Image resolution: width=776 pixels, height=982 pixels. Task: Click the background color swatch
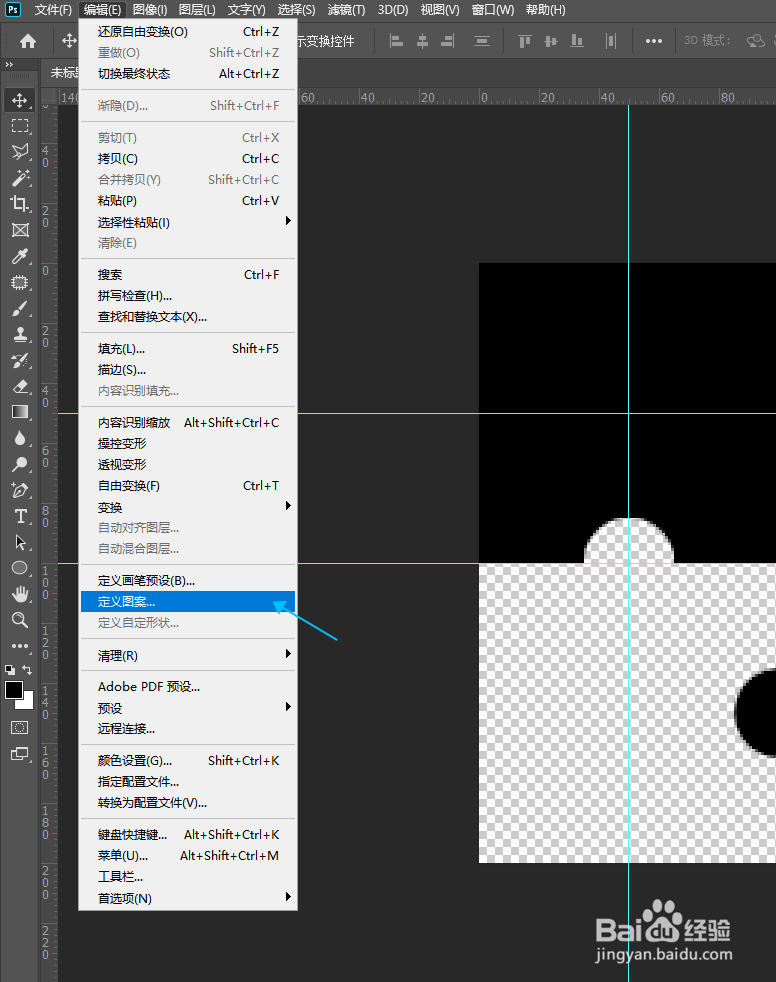[x=28, y=704]
